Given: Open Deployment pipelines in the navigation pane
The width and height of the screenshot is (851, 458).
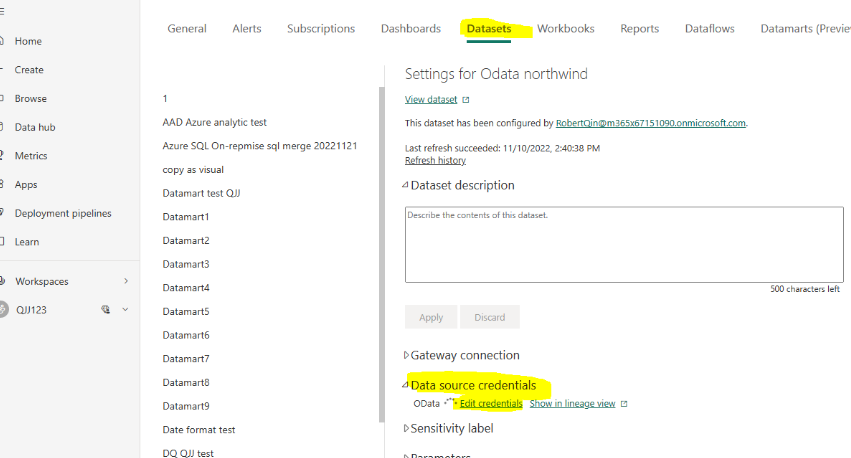Looking at the screenshot, I should [63, 213].
